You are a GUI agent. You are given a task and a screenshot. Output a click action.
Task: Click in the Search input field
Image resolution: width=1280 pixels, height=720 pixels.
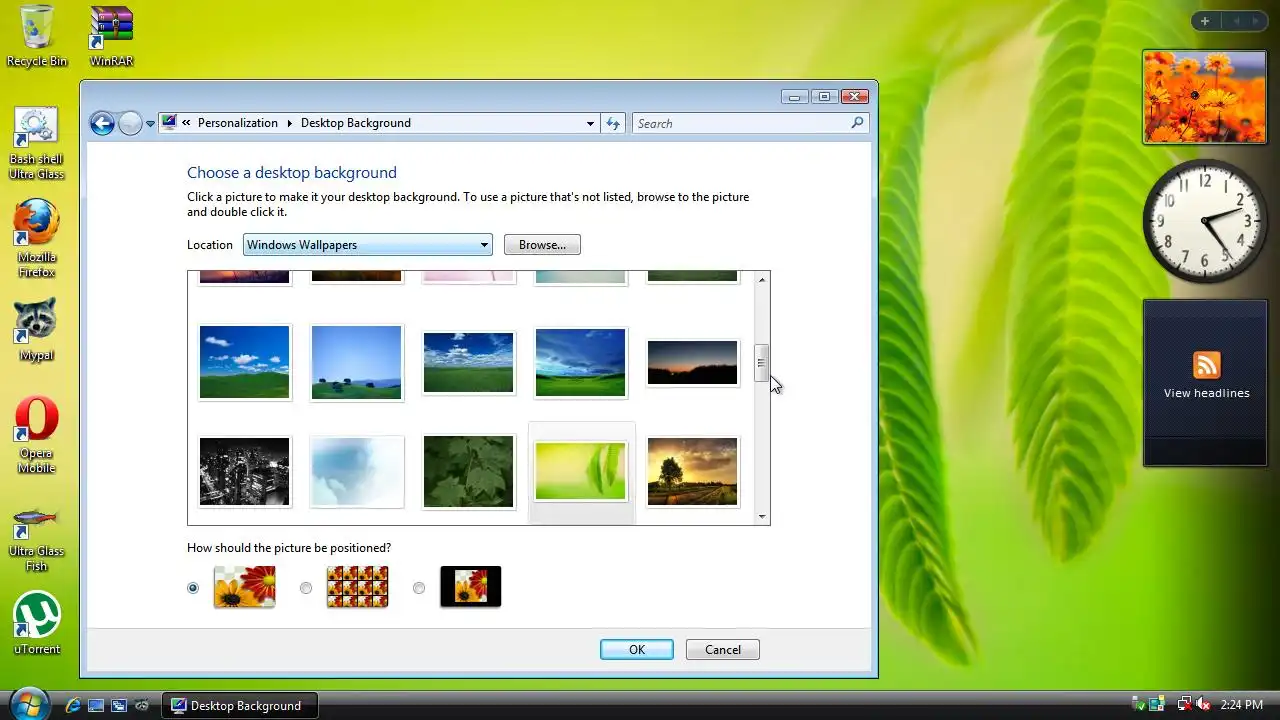click(x=742, y=123)
